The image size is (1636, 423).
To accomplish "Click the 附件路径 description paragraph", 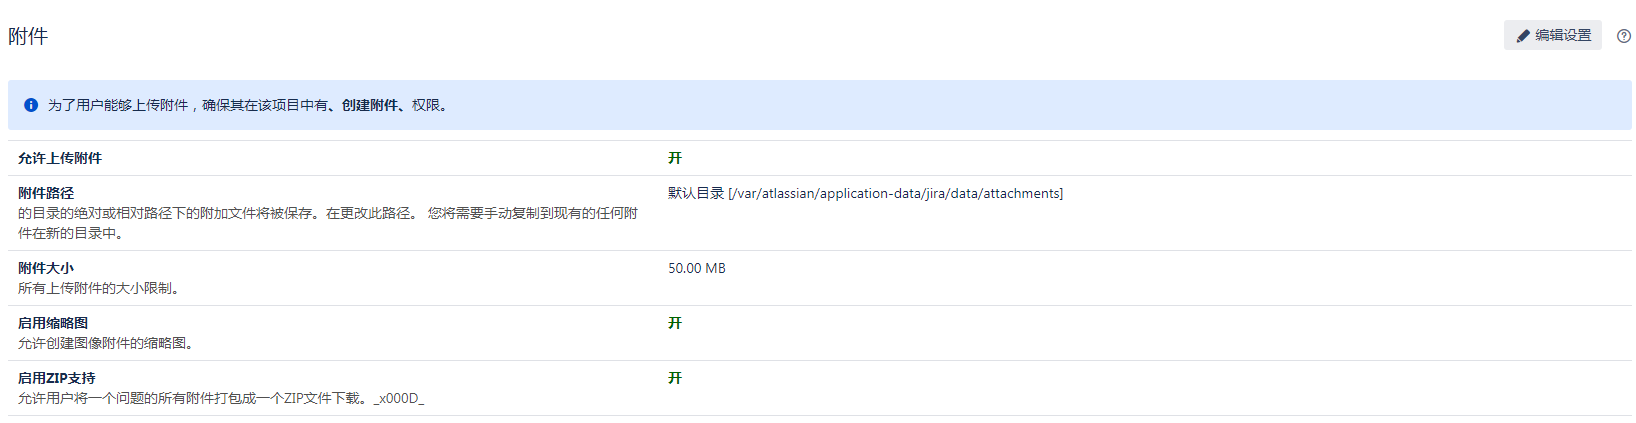I will pyautogui.click(x=328, y=223).
